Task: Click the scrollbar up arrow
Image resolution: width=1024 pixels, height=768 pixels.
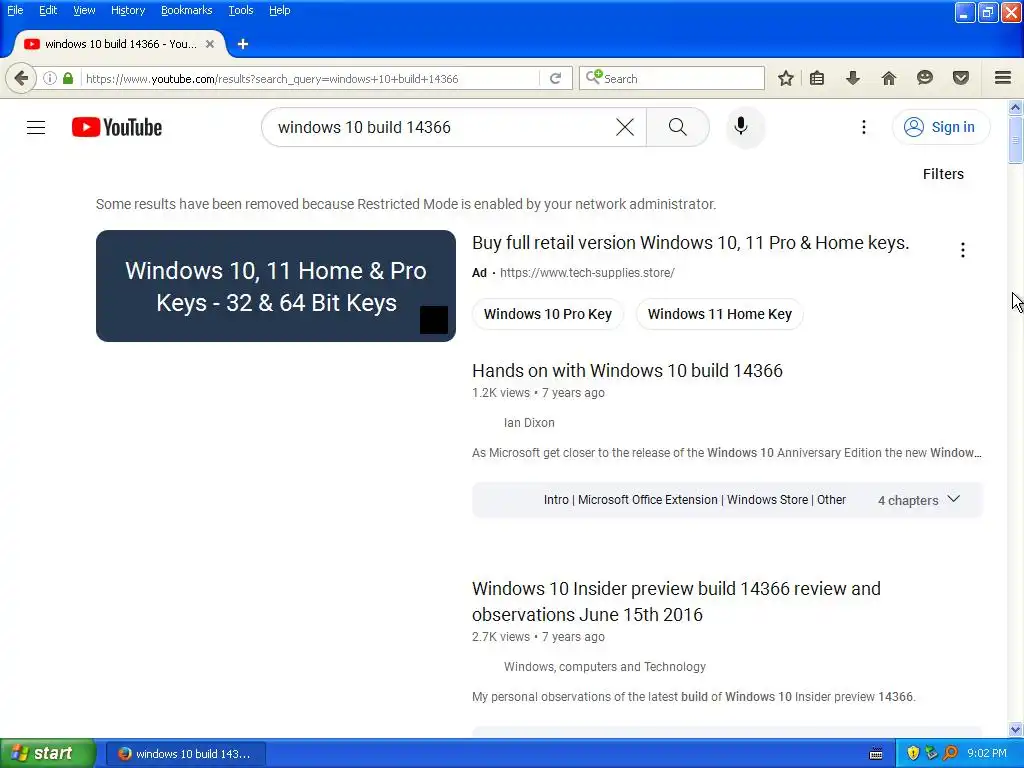Action: (1016, 107)
